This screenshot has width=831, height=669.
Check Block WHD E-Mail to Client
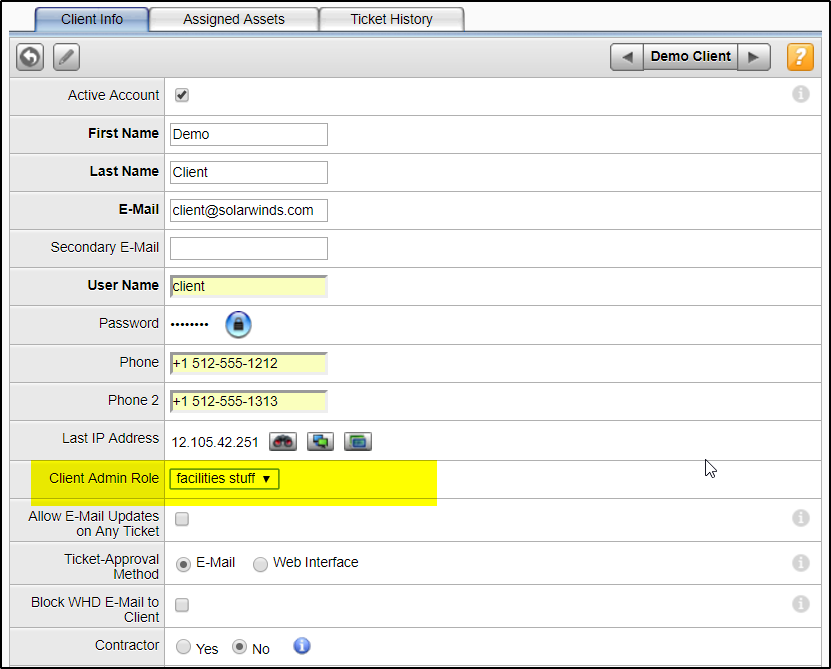(182, 605)
